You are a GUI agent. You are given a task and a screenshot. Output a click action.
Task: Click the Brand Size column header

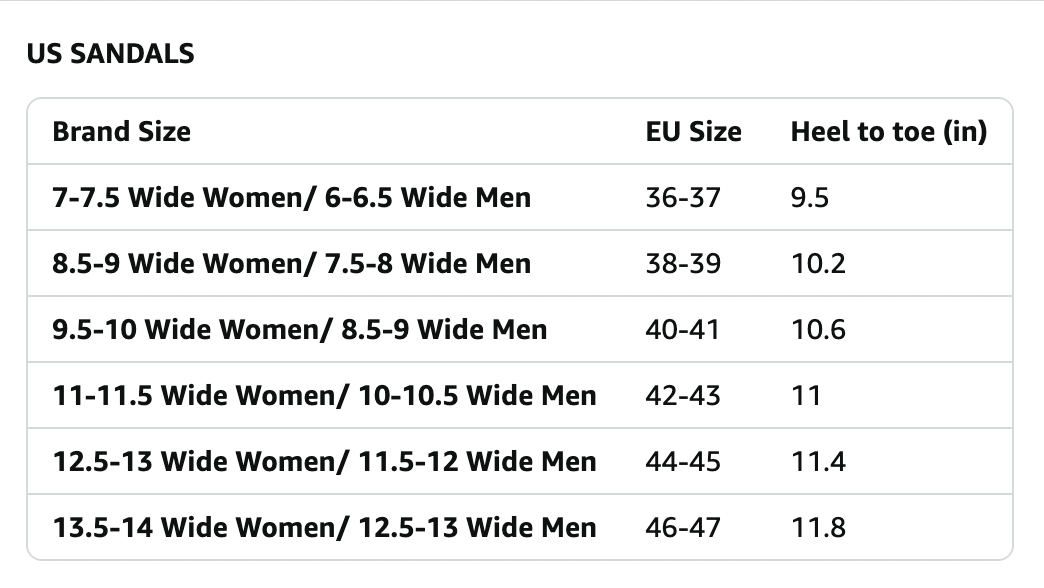121,131
